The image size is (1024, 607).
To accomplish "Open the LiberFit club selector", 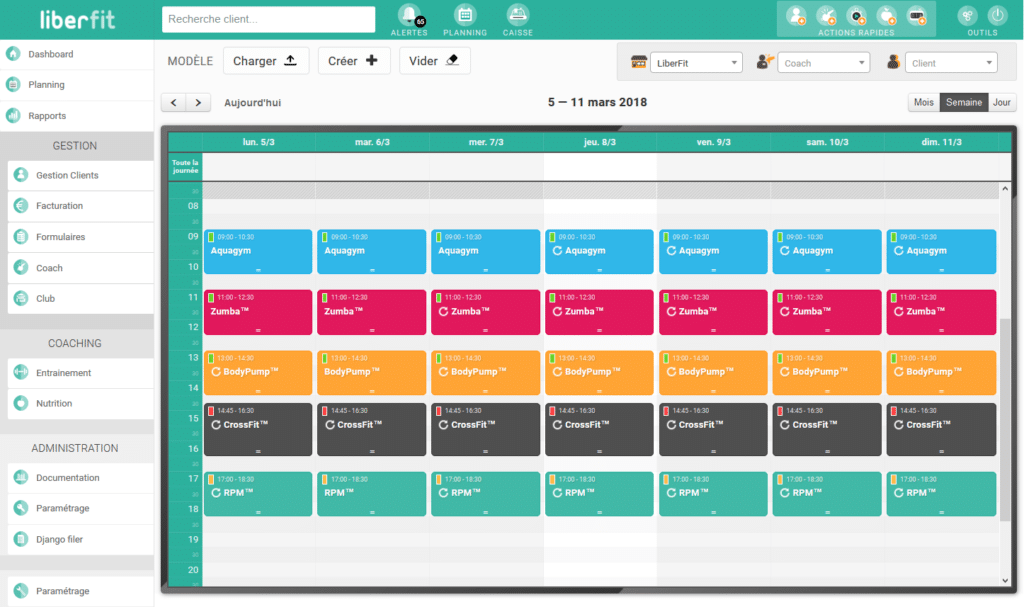I will pyautogui.click(x=696, y=62).
